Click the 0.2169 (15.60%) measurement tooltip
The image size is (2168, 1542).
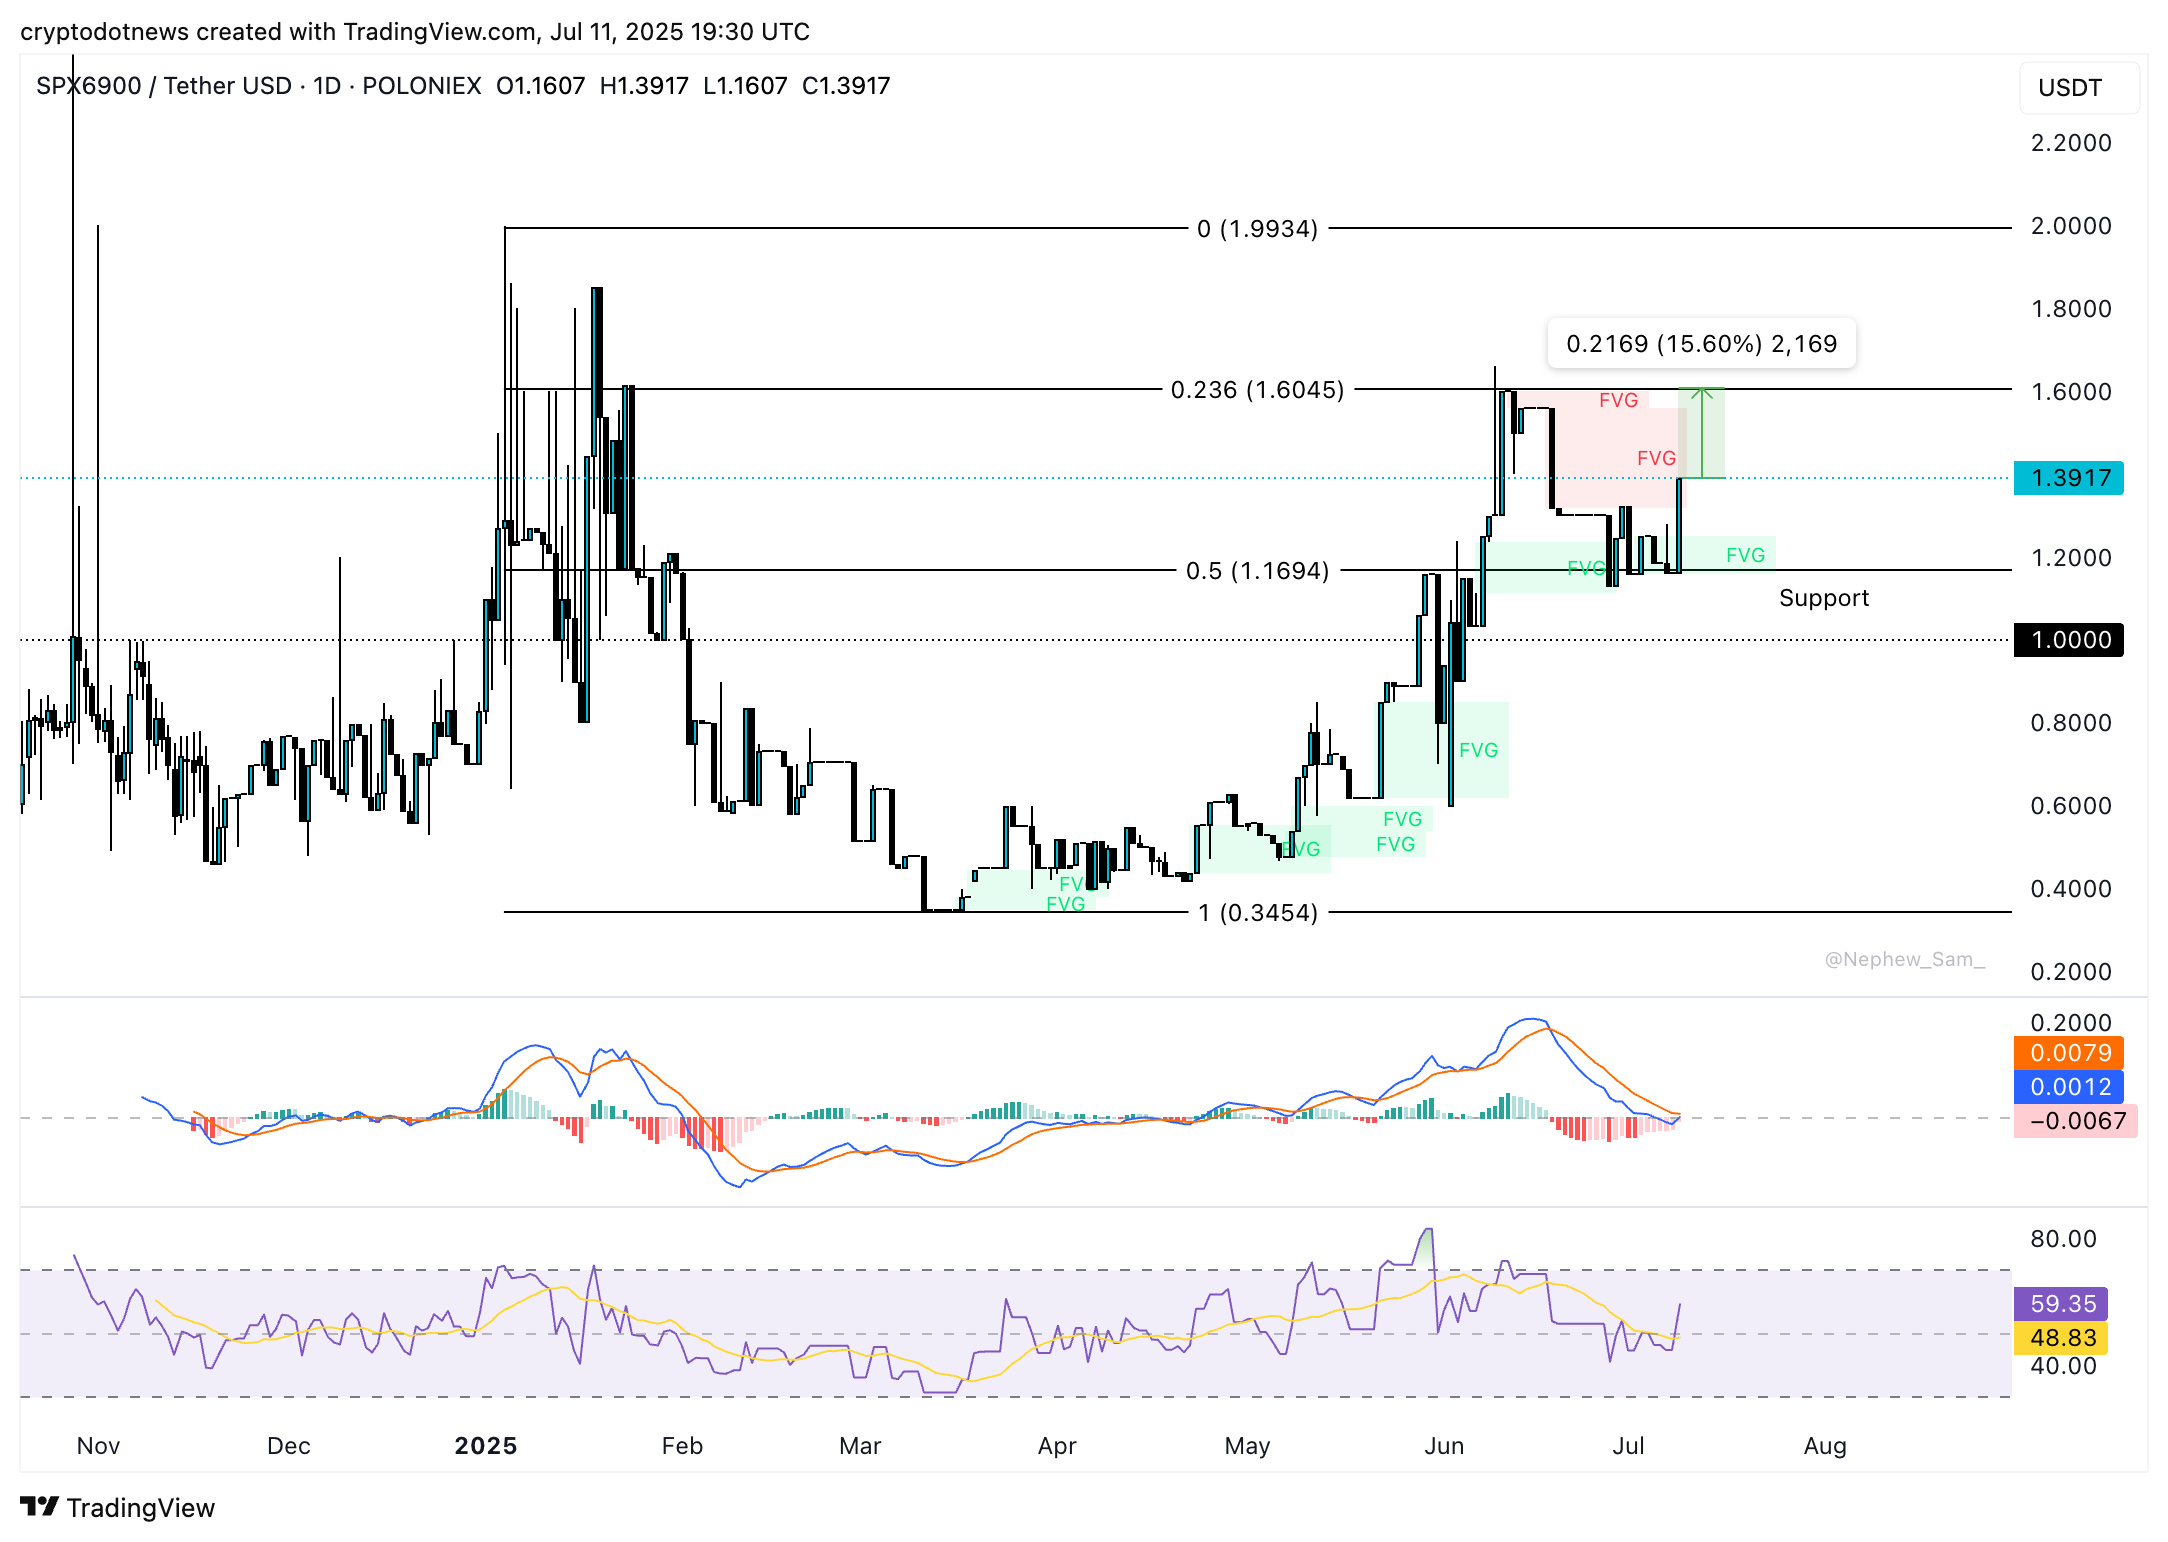coord(1701,344)
